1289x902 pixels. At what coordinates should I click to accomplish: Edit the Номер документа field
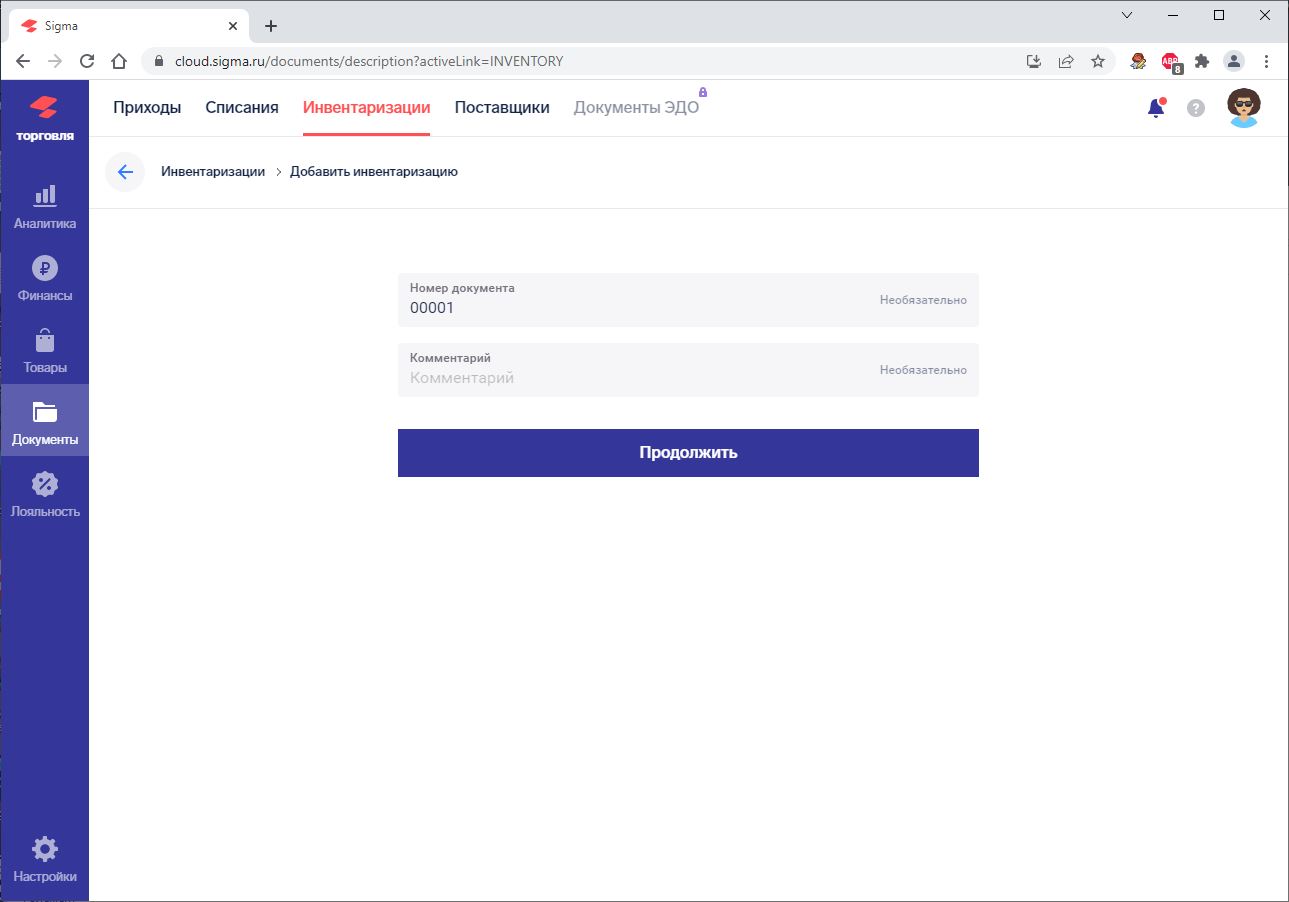click(x=600, y=307)
